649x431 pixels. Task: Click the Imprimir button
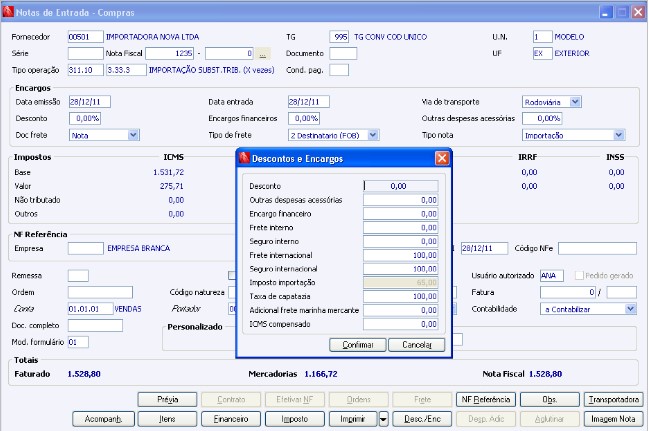(x=353, y=419)
